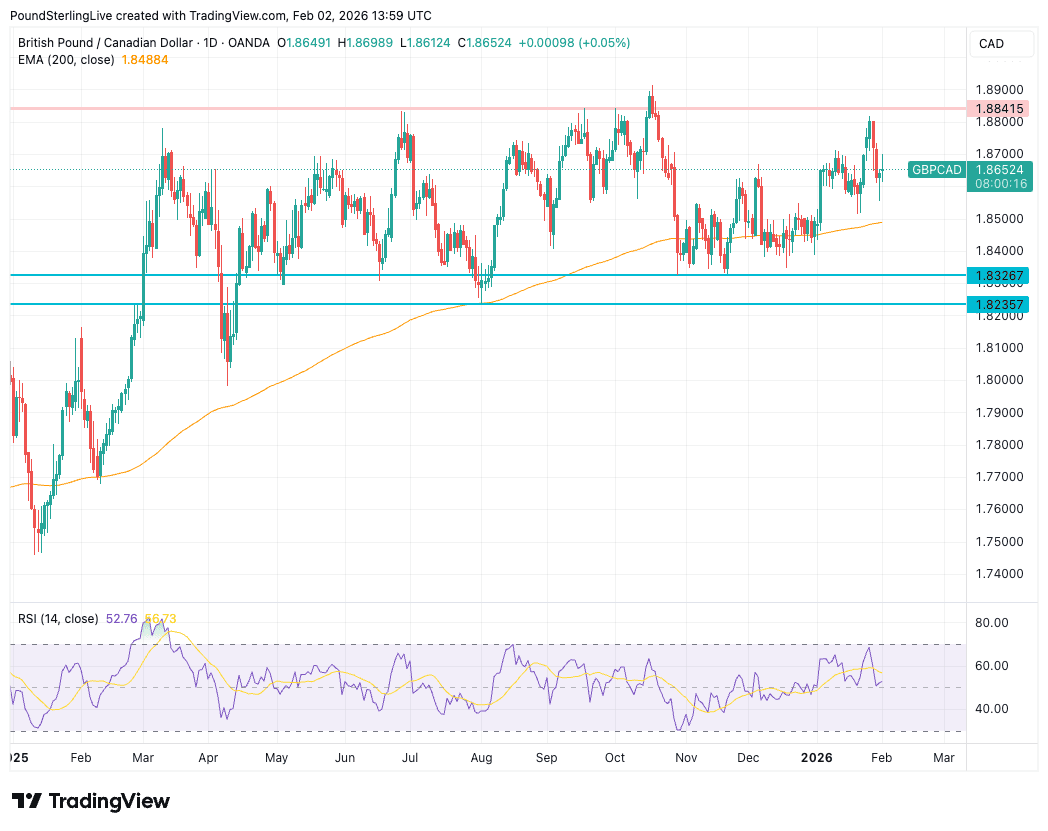
Task: Click the Aug label on time axis
Action: [x=481, y=758]
